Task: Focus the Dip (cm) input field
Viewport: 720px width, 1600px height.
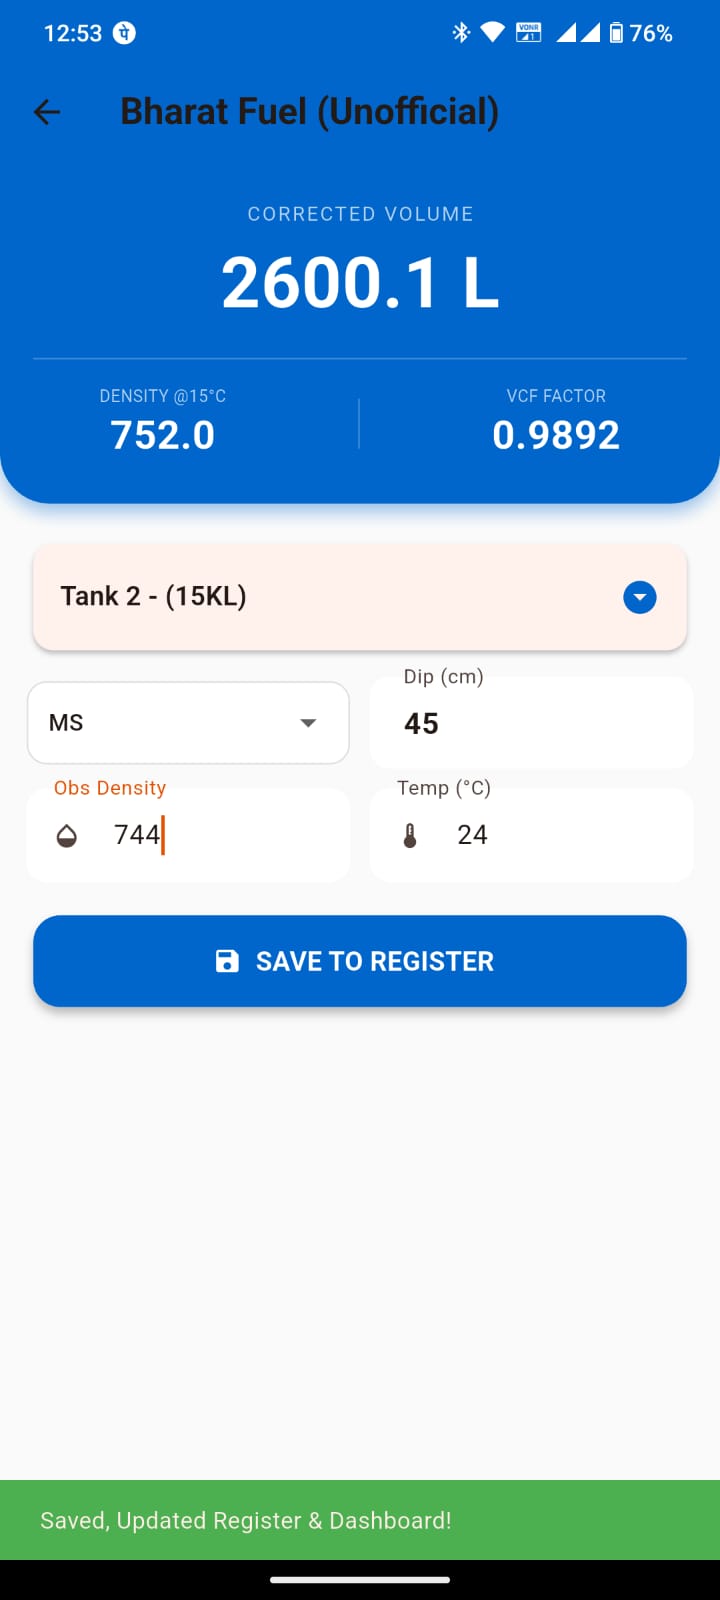Action: (x=530, y=724)
